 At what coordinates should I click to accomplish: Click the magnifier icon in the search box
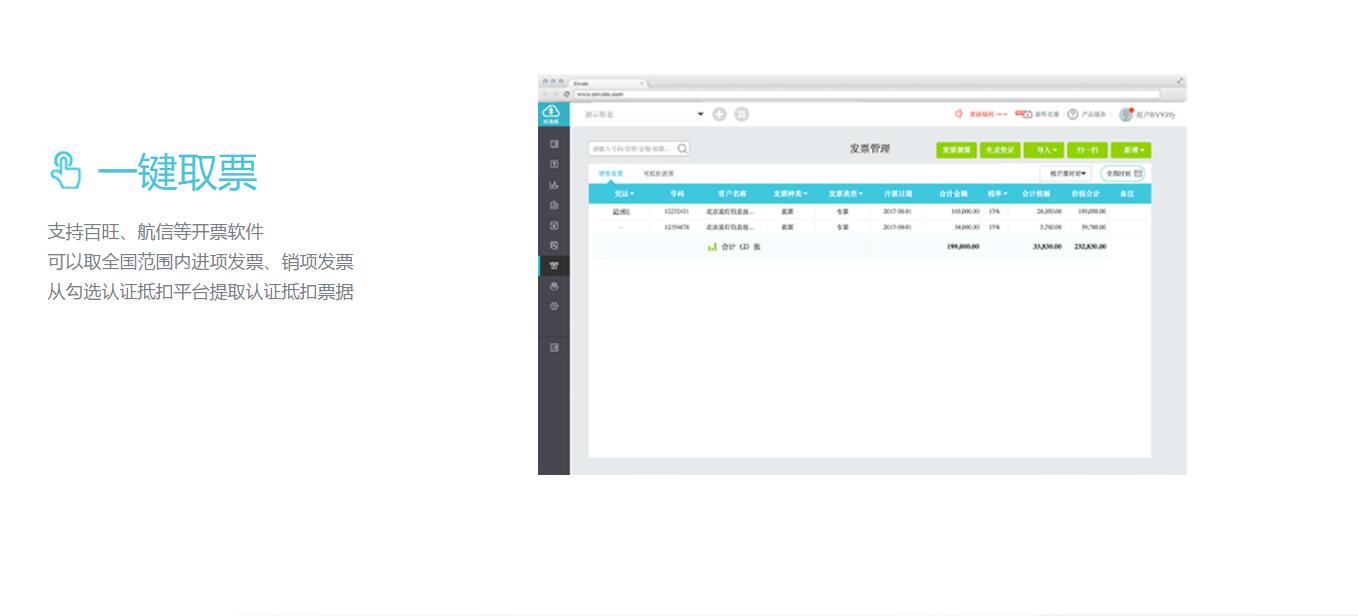[682, 148]
